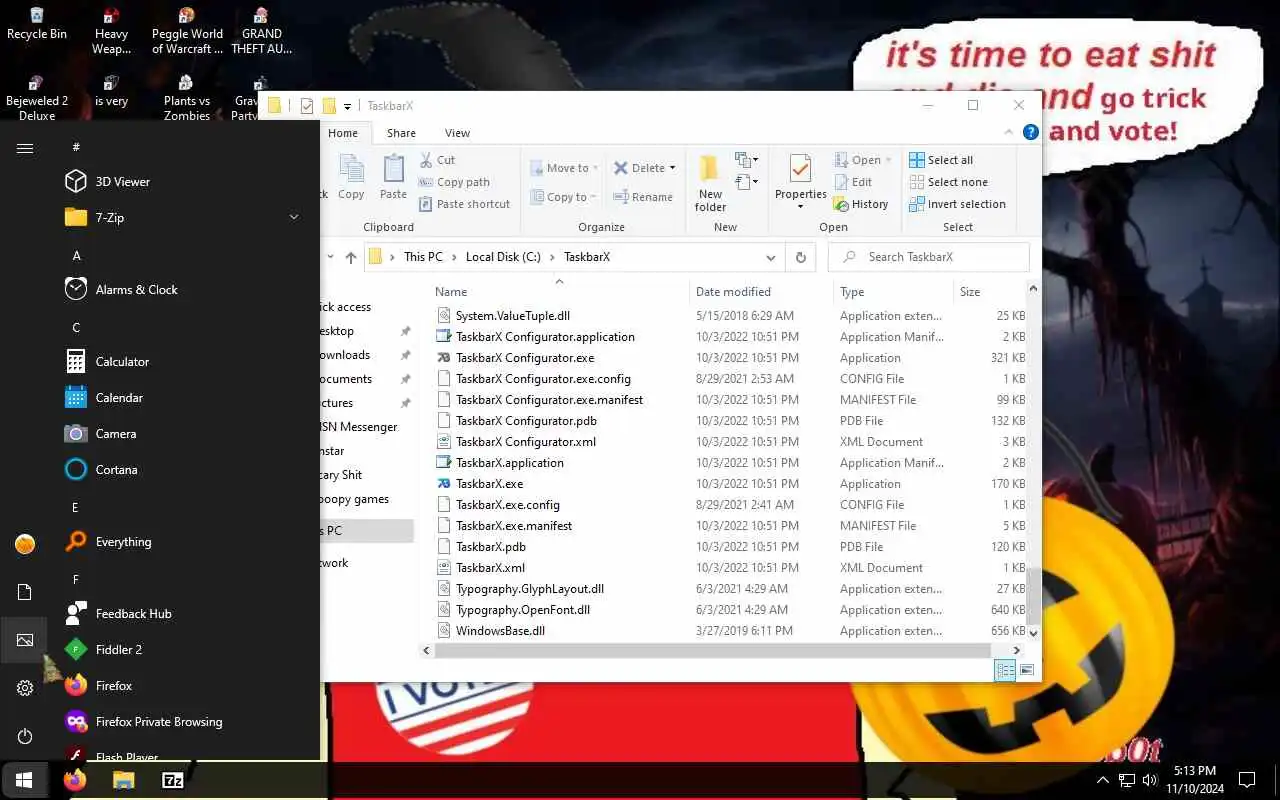Open File Explorer taskbar icon
Viewport: 1280px width, 800px height.
point(123,780)
